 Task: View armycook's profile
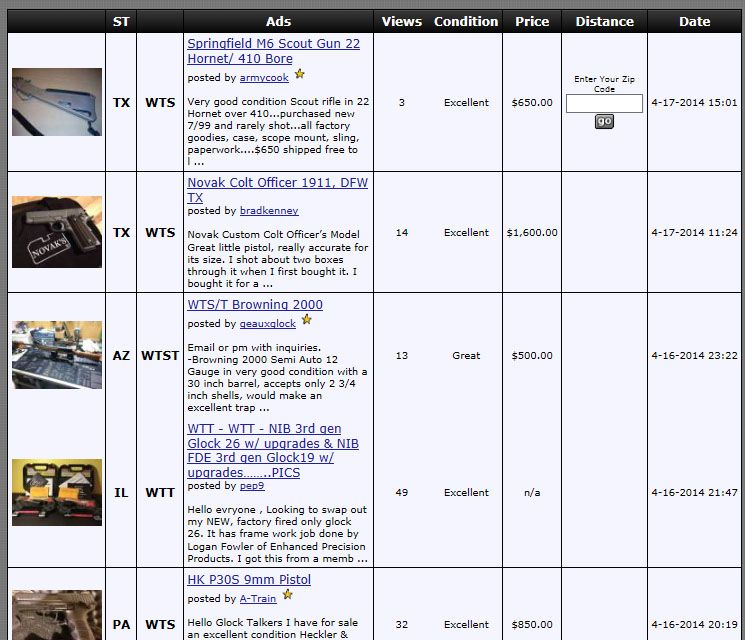(x=264, y=77)
